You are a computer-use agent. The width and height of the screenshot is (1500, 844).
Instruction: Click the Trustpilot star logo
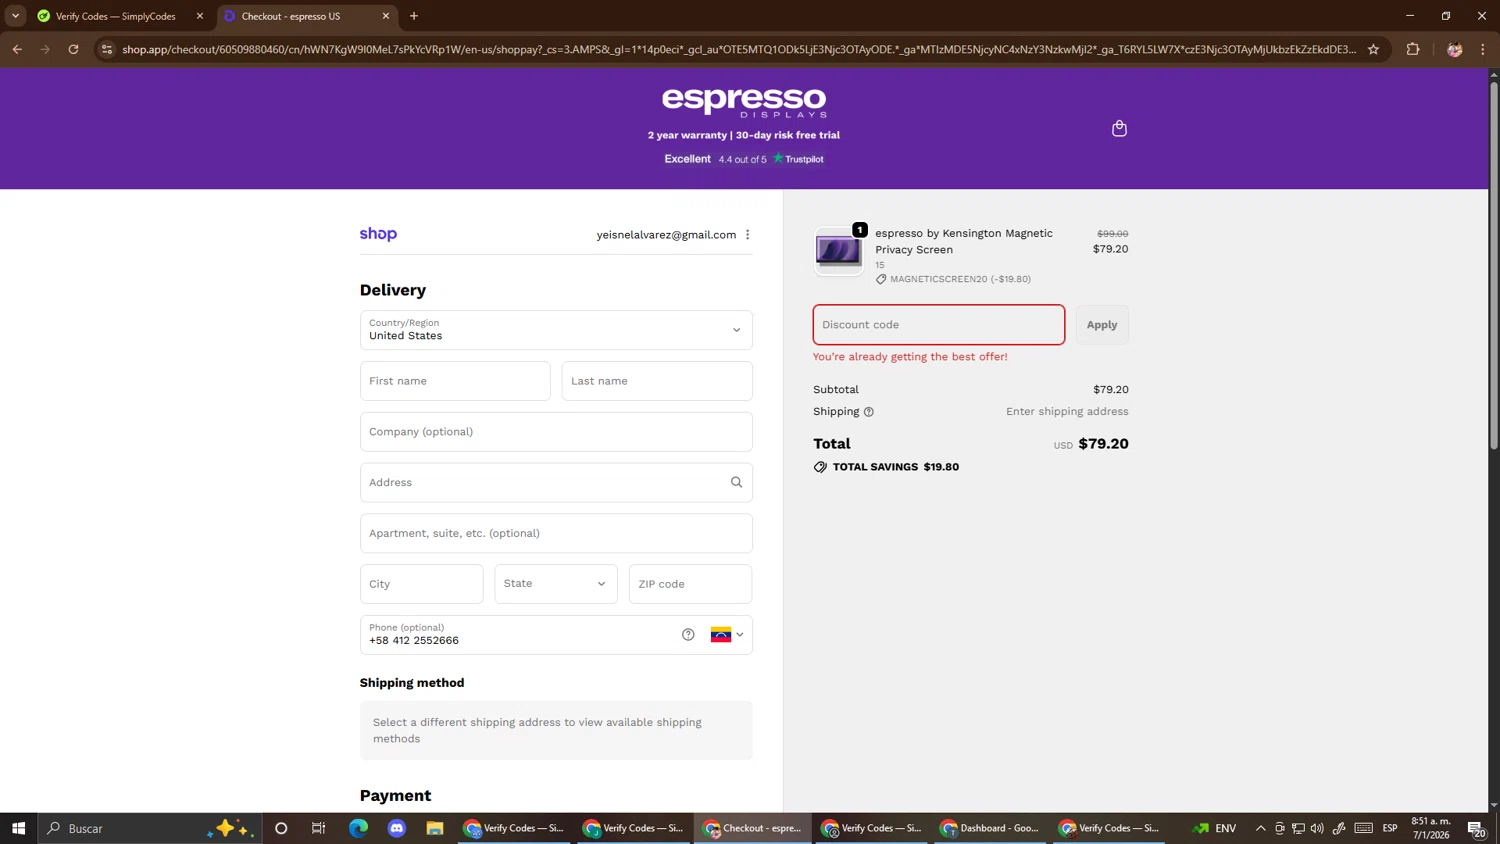click(798, 159)
